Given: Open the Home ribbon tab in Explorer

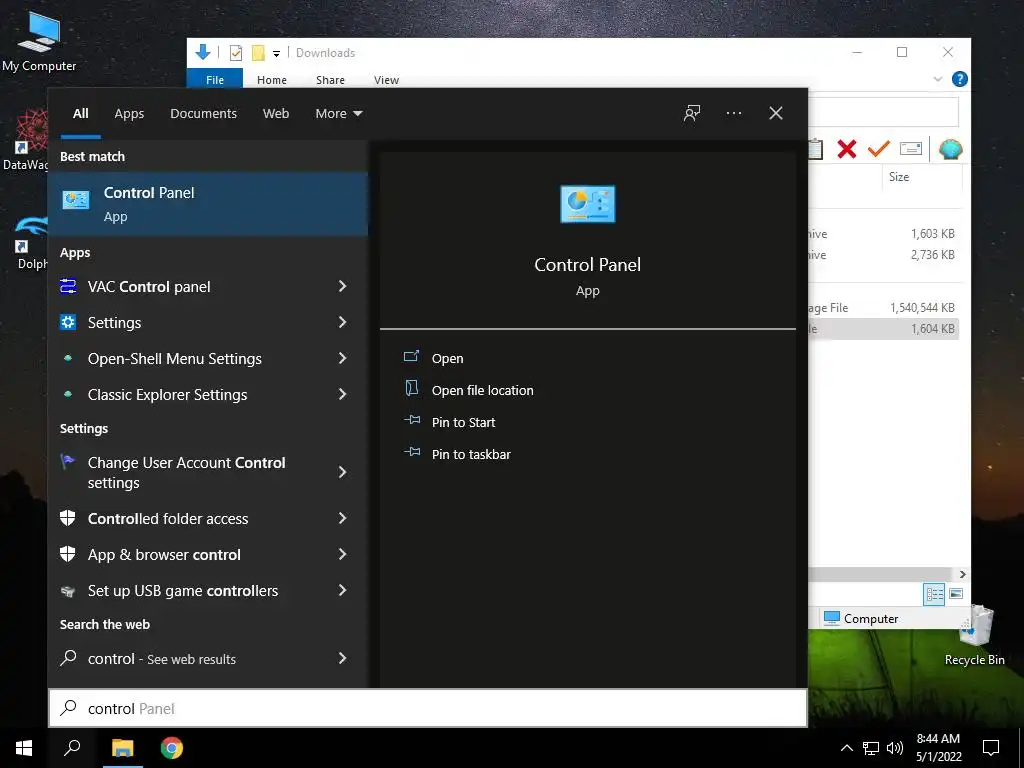Looking at the screenshot, I should (x=272, y=80).
